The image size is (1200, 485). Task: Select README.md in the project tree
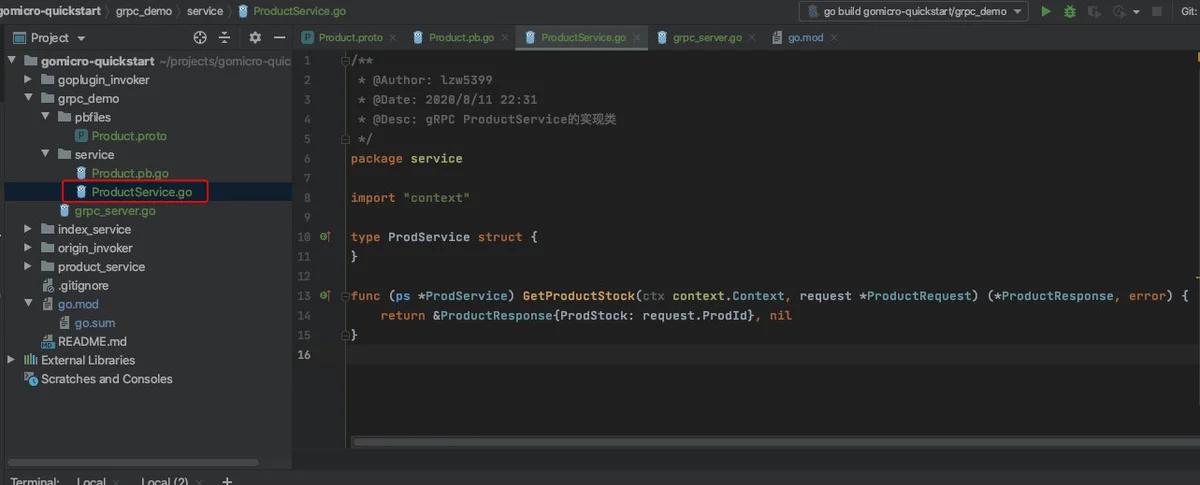pyautogui.click(x=92, y=341)
